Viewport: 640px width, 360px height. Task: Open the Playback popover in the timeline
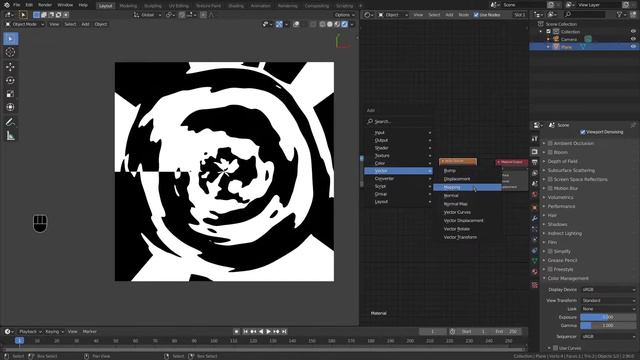pyautogui.click(x=30, y=331)
